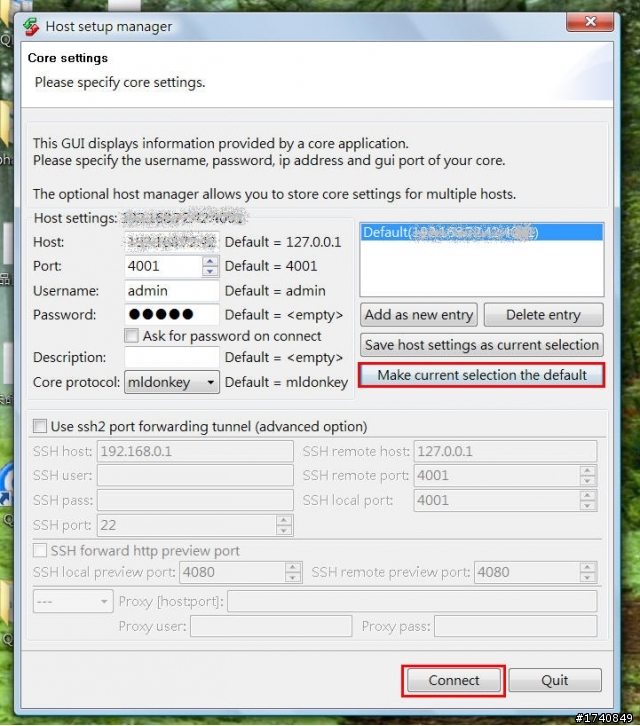Click the SSH local port field
The width and height of the screenshot is (640, 726).
click(497, 500)
